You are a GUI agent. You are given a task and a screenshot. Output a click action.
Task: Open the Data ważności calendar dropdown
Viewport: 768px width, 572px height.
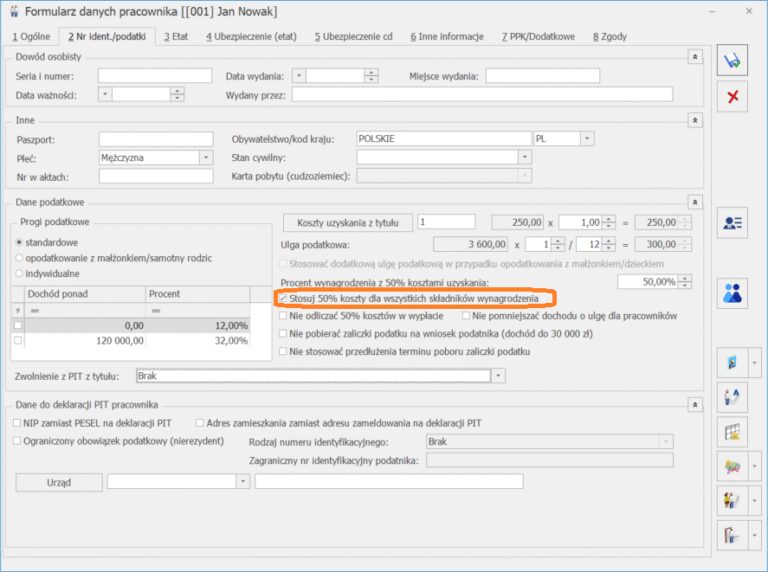tap(105, 94)
